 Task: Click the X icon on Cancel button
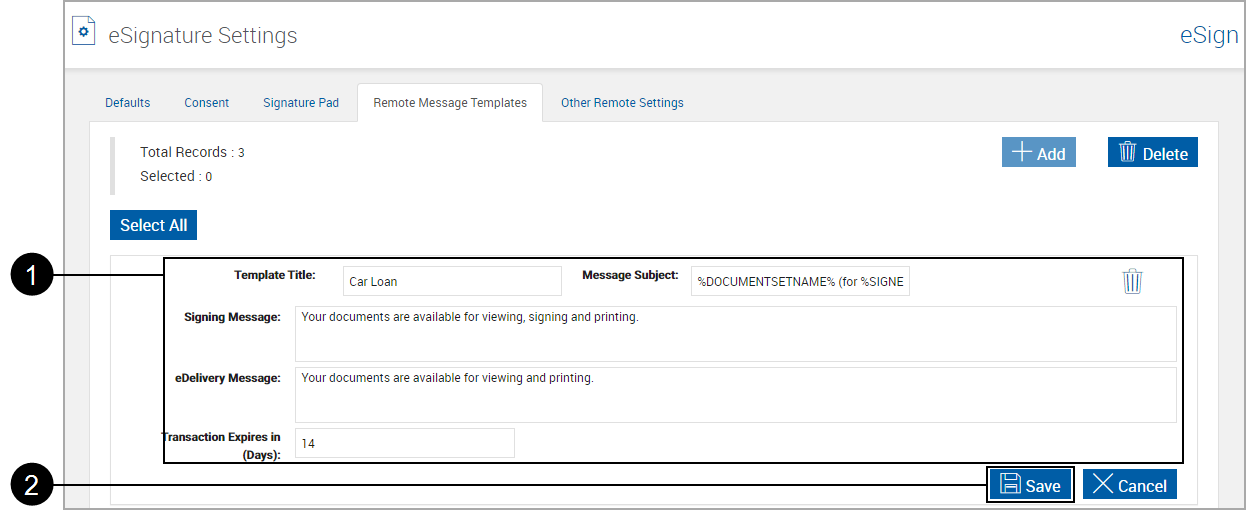[x=1102, y=485]
